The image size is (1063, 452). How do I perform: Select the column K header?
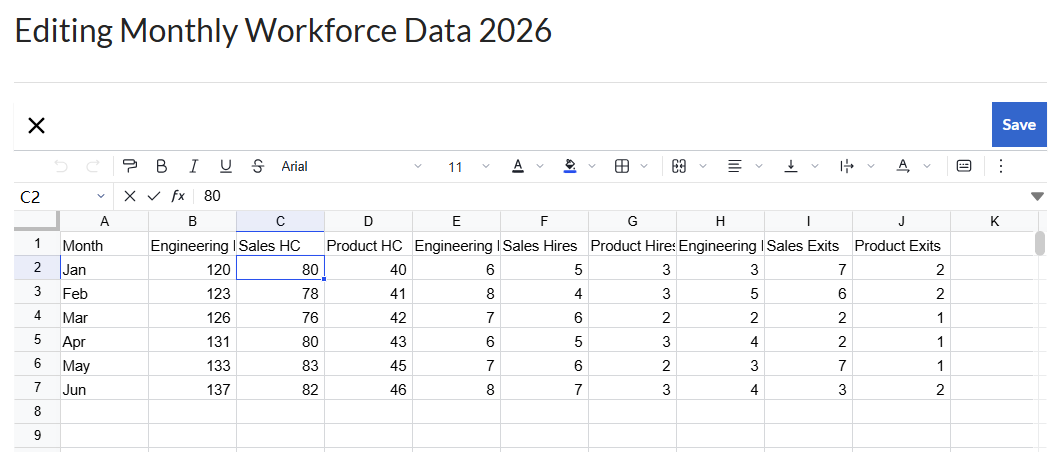[x=994, y=221]
